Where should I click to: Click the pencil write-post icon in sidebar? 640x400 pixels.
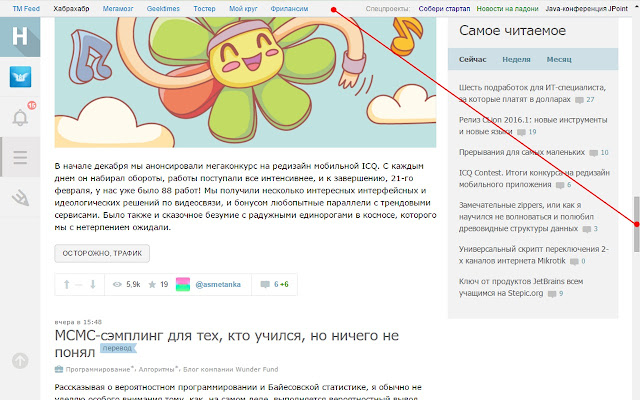(x=20, y=198)
